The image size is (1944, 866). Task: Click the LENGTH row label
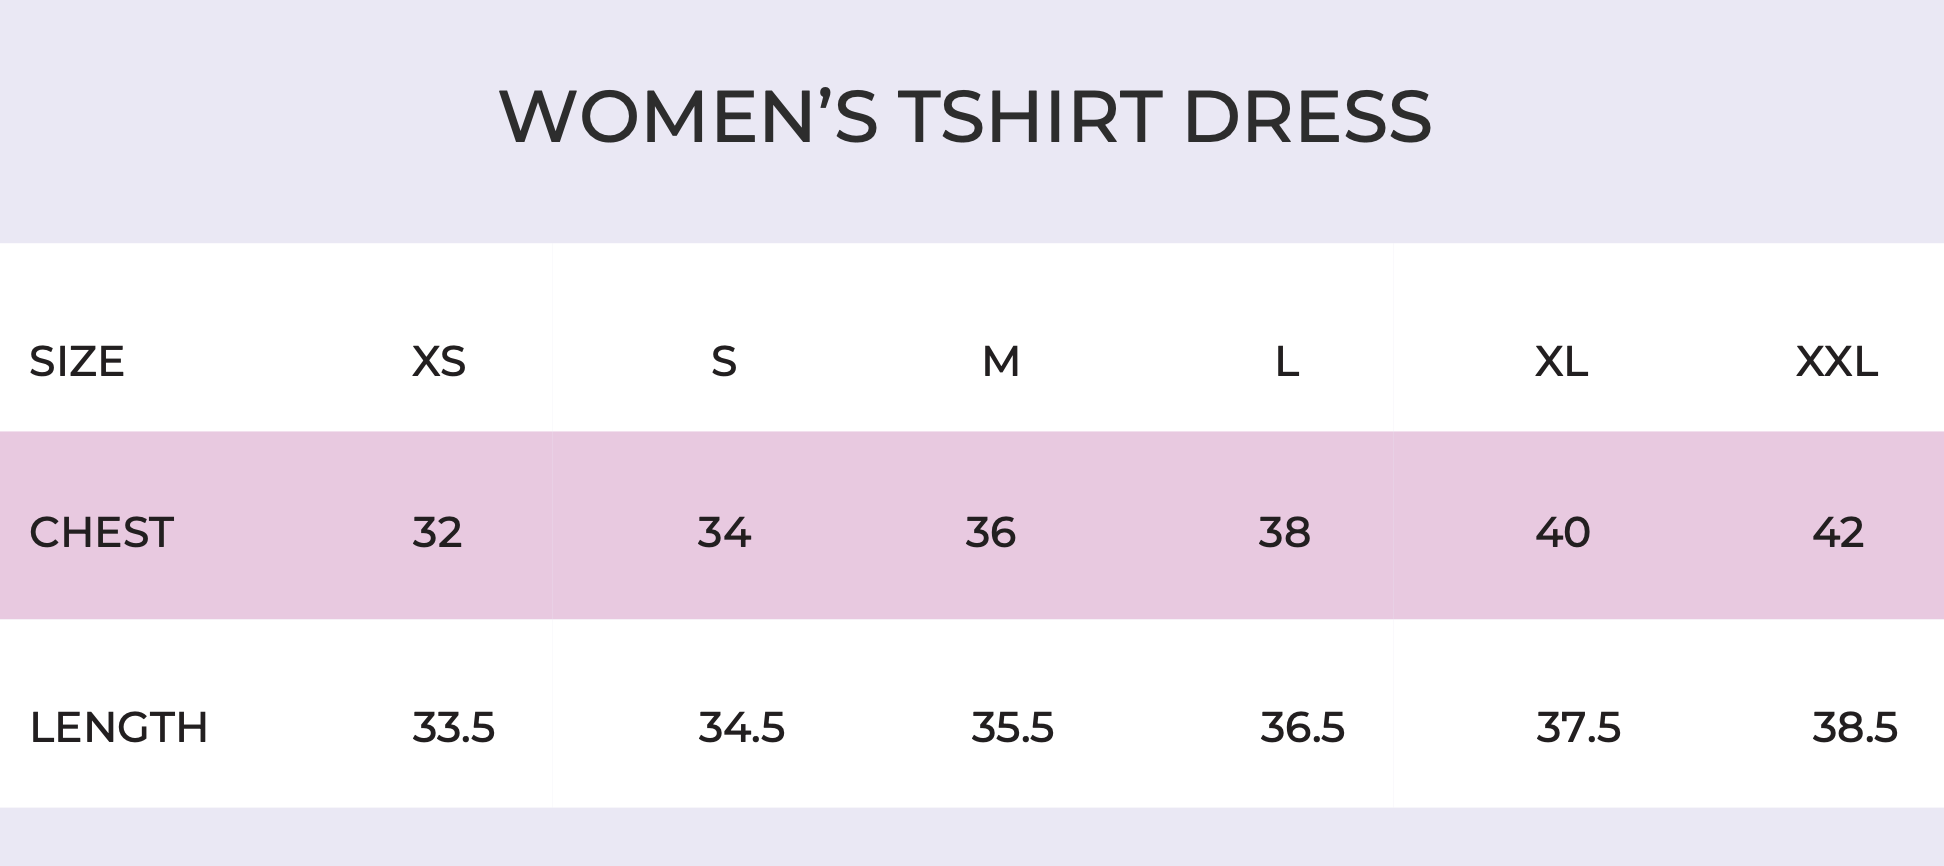(x=119, y=727)
